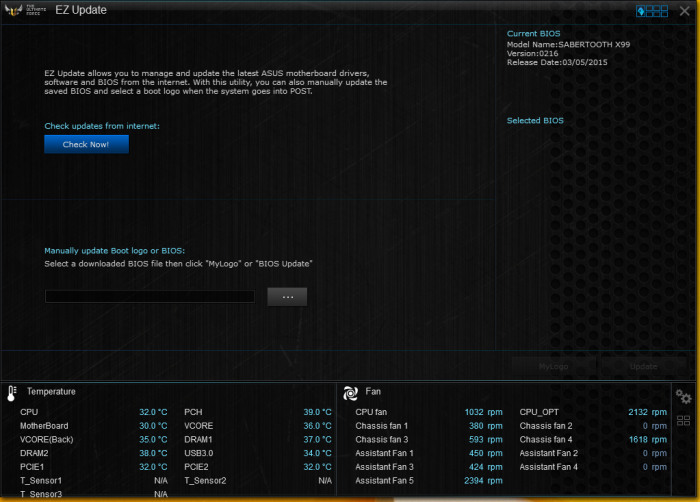700x502 pixels.
Task: Click the Check Now! button
Action: tap(86, 144)
